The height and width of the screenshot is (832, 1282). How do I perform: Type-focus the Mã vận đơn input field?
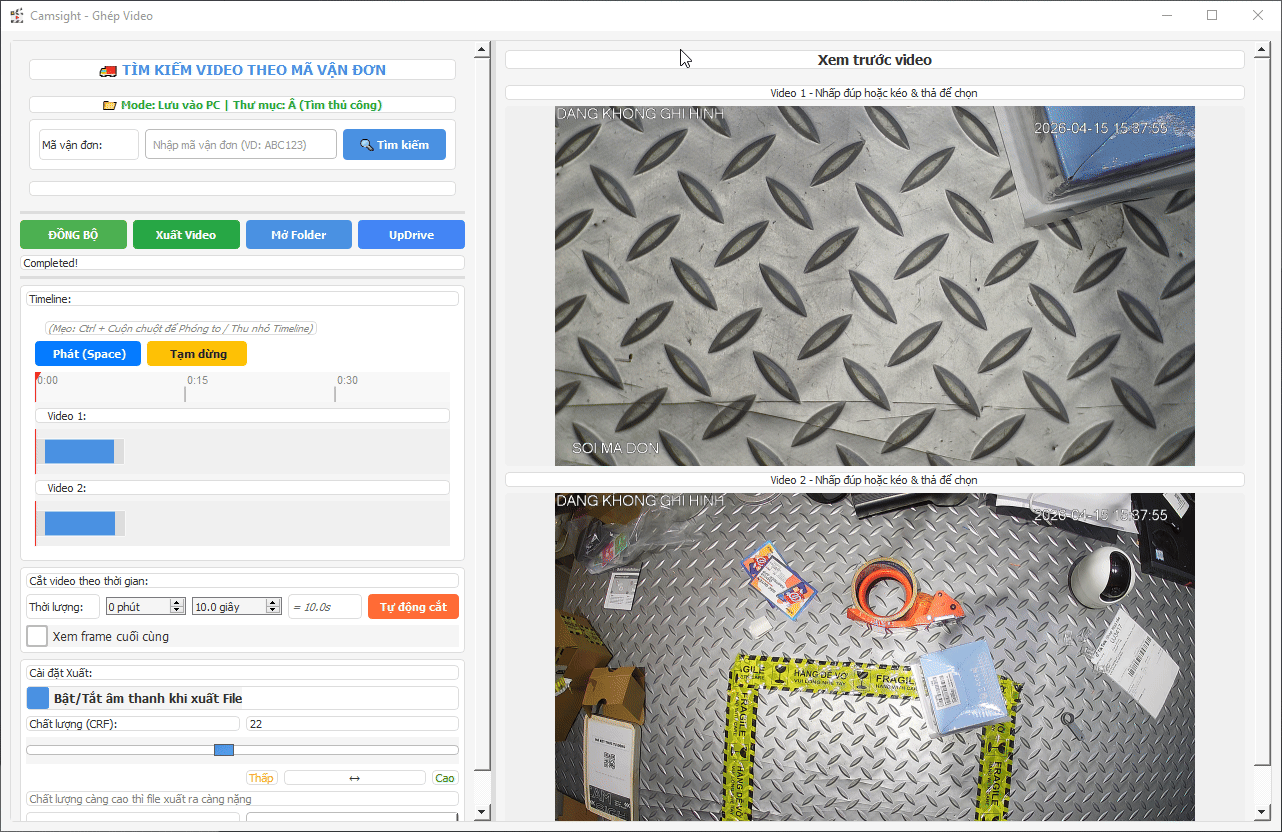point(240,145)
